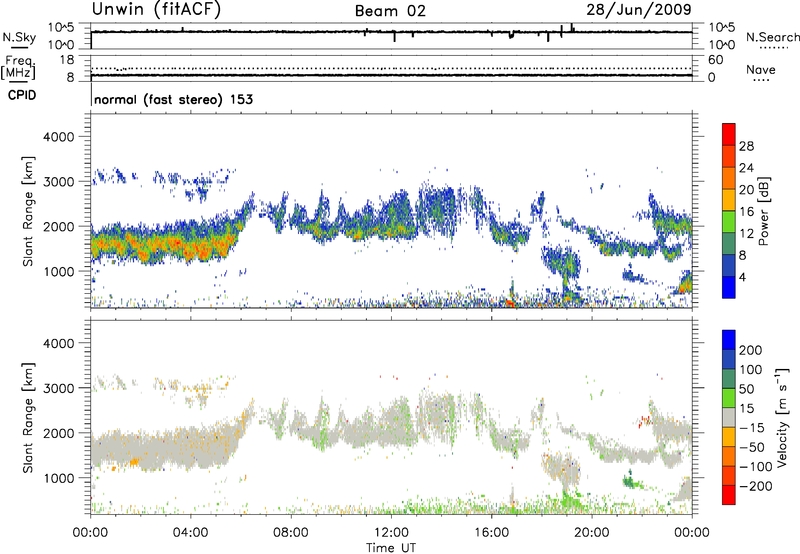Screen dimensions: 800x554
Task: Click the "N.Sky" legend label
Action: point(19,37)
